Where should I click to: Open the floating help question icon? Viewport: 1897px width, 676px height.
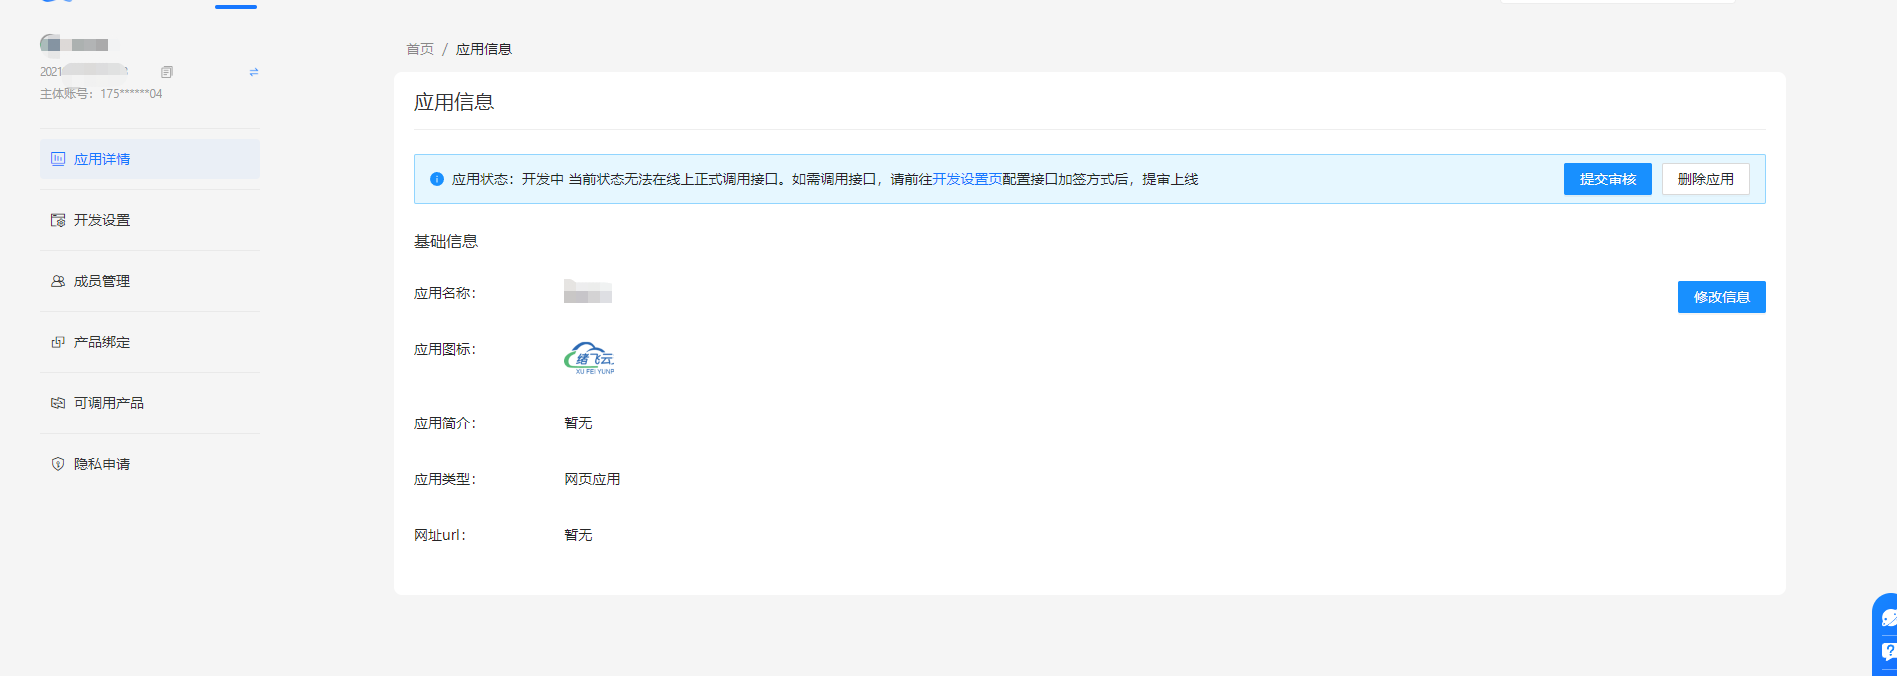pos(1887,652)
